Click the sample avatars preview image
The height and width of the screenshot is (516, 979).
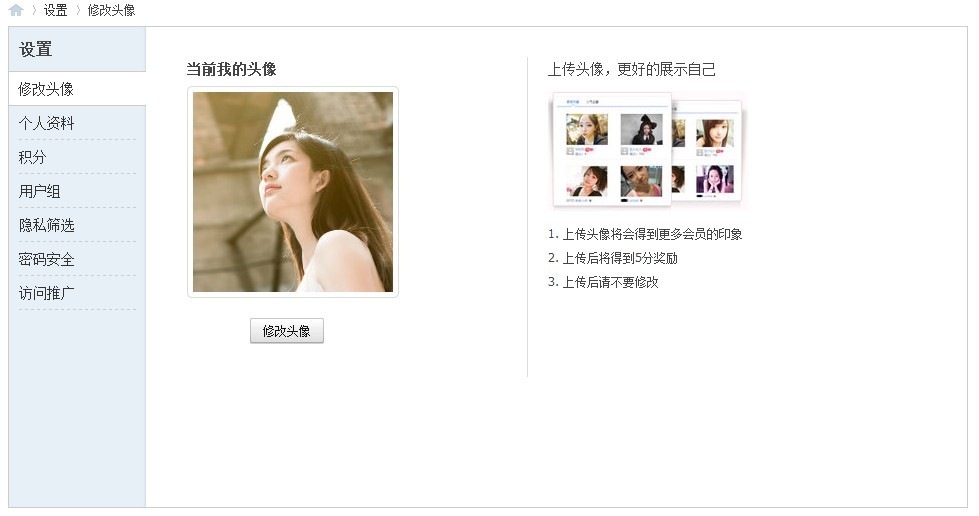point(647,150)
